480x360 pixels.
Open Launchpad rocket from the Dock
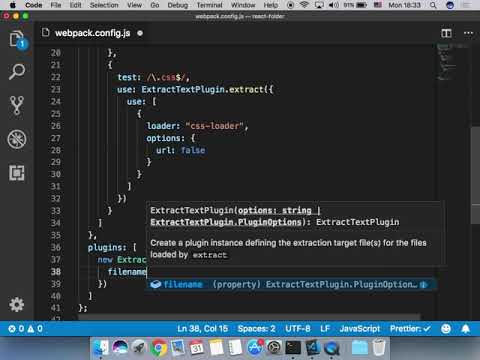point(139,348)
